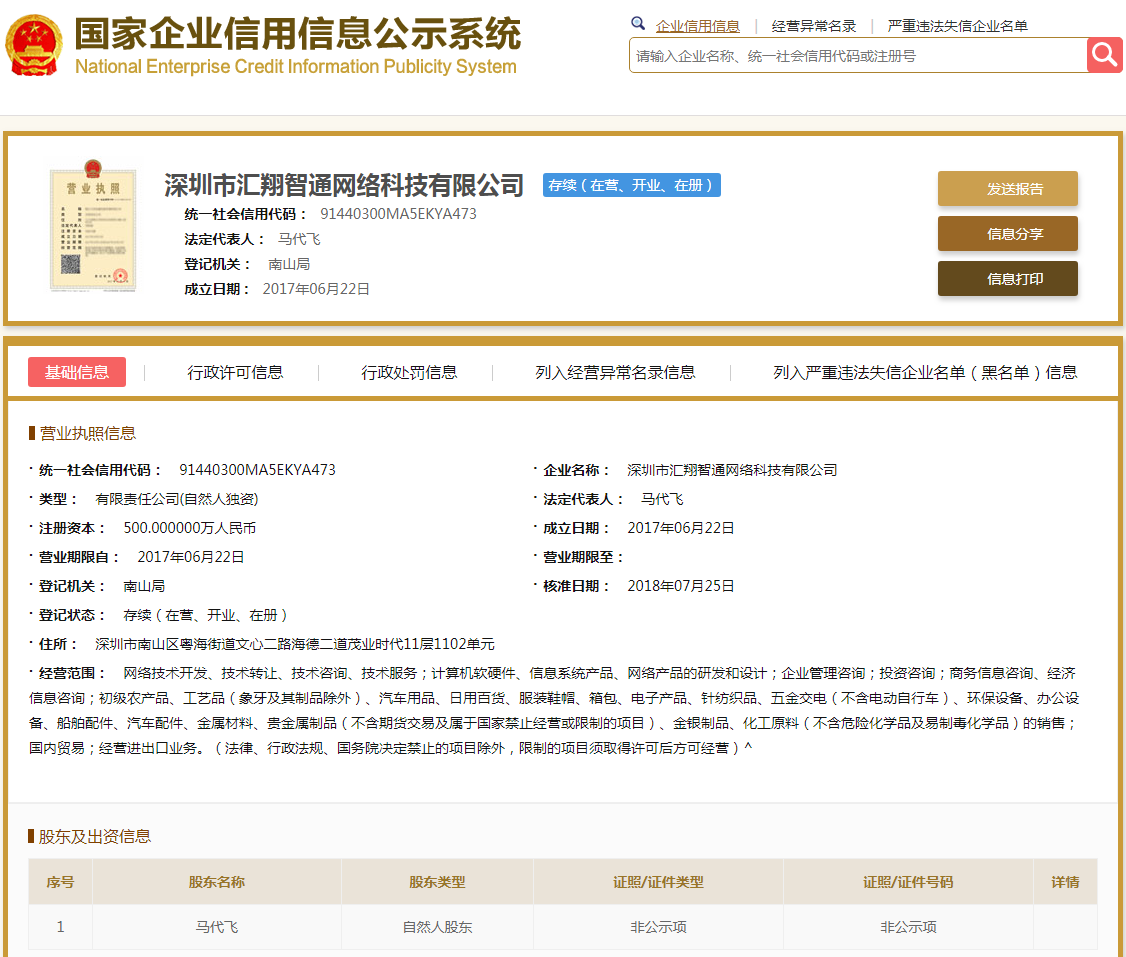Switch to the 列入经营异常名录信息 tab
The height and width of the screenshot is (957, 1126).
tap(615, 372)
